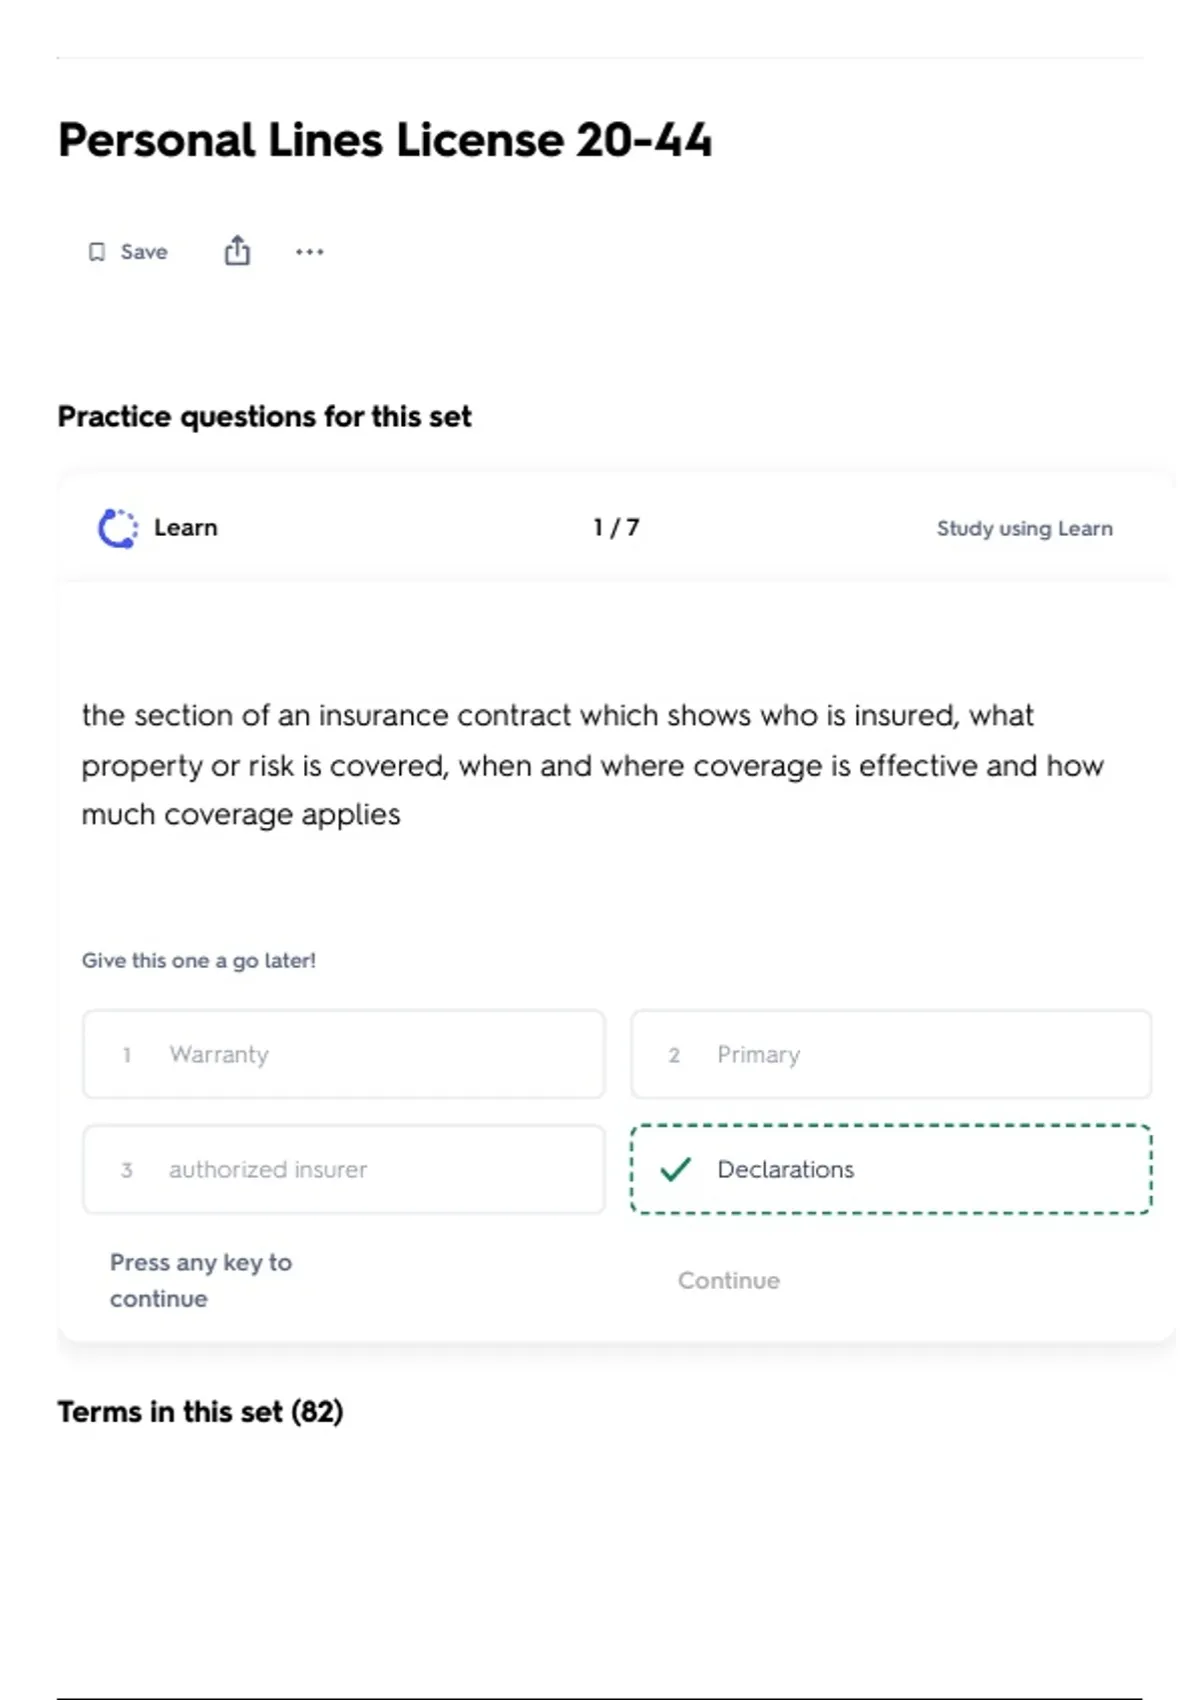Click the insurance contract question text
The height and width of the screenshot is (1700, 1200).
592,765
